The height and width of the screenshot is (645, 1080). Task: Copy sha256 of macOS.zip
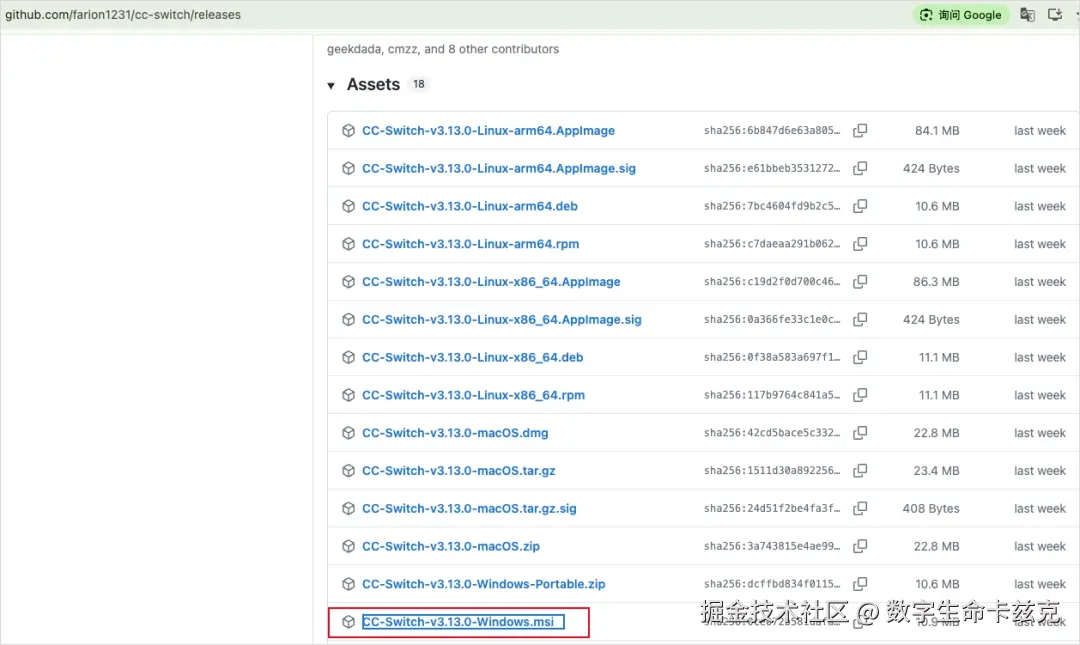point(860,546)
